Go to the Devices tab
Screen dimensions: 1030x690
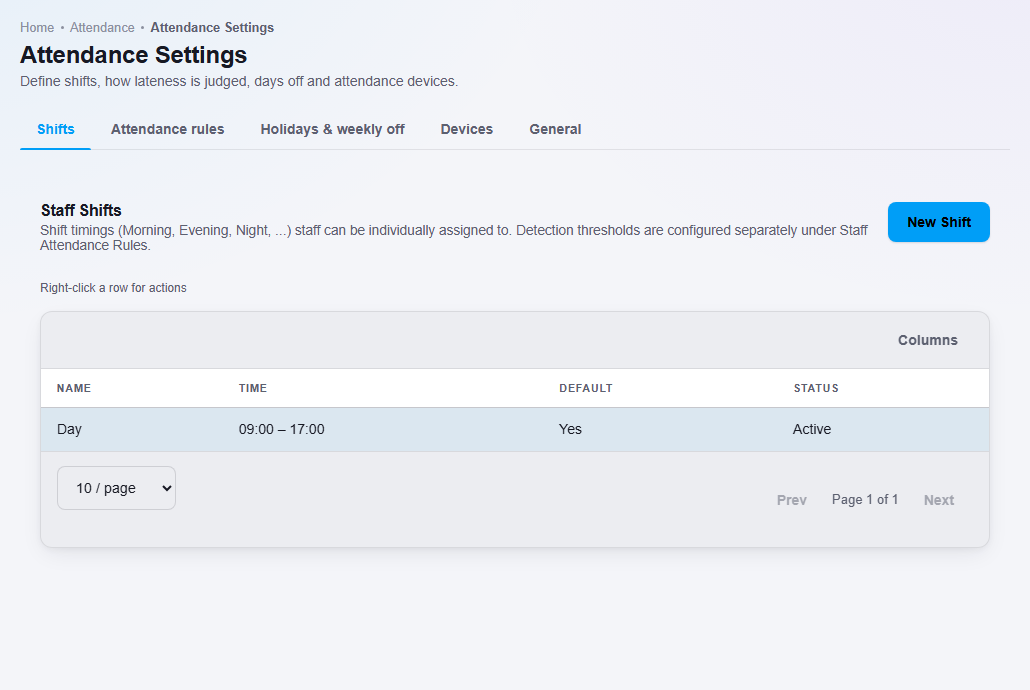466,129
